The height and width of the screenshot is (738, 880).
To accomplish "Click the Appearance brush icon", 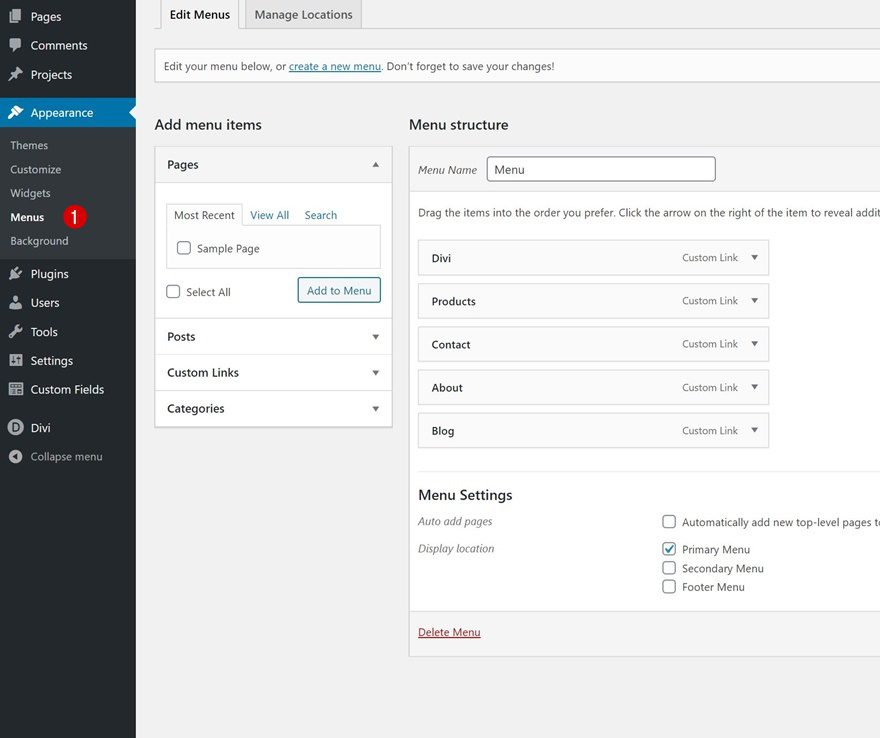I will click(x=14, y=112).
